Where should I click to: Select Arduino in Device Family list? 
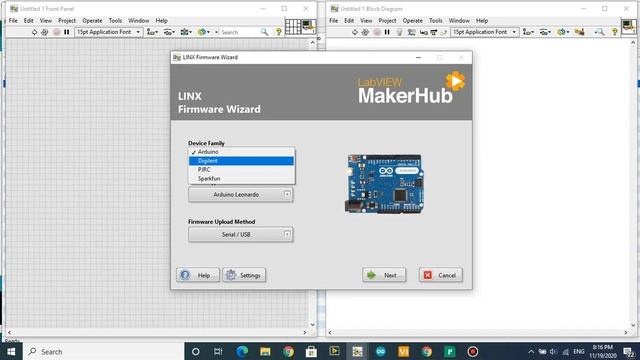(x=241, y=152)
